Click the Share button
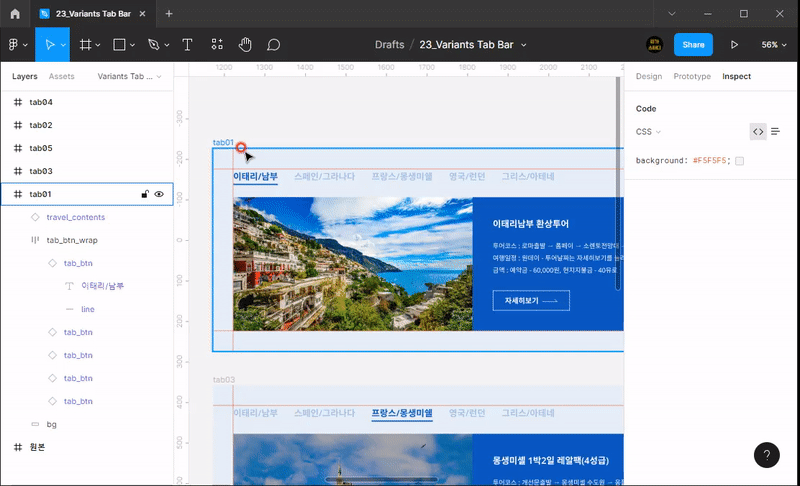This screenshot has width=800, height=486. tap(693, 45)
